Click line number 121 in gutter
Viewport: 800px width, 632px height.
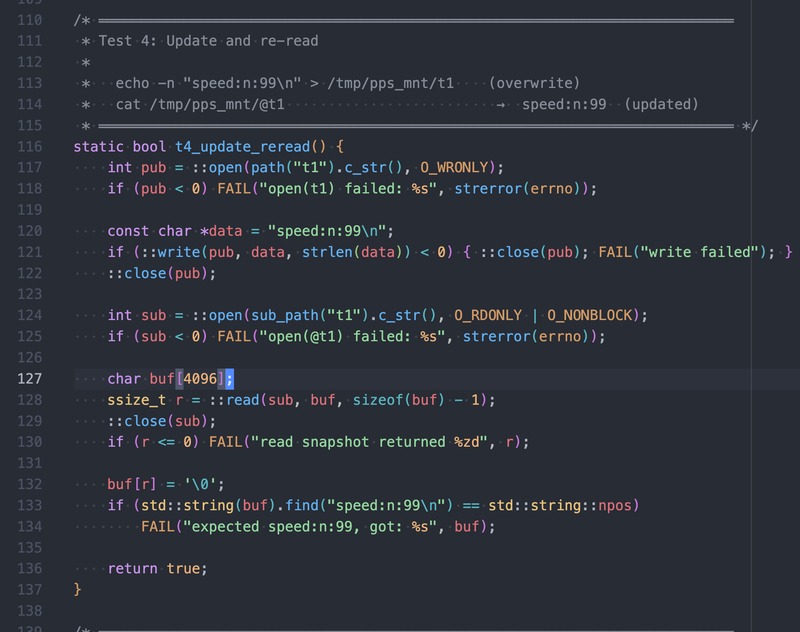click(x=30, y=252)
